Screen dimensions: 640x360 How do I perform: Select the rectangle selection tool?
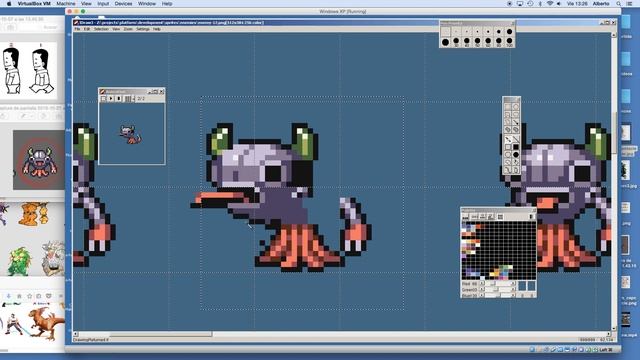tap(508, 107)
